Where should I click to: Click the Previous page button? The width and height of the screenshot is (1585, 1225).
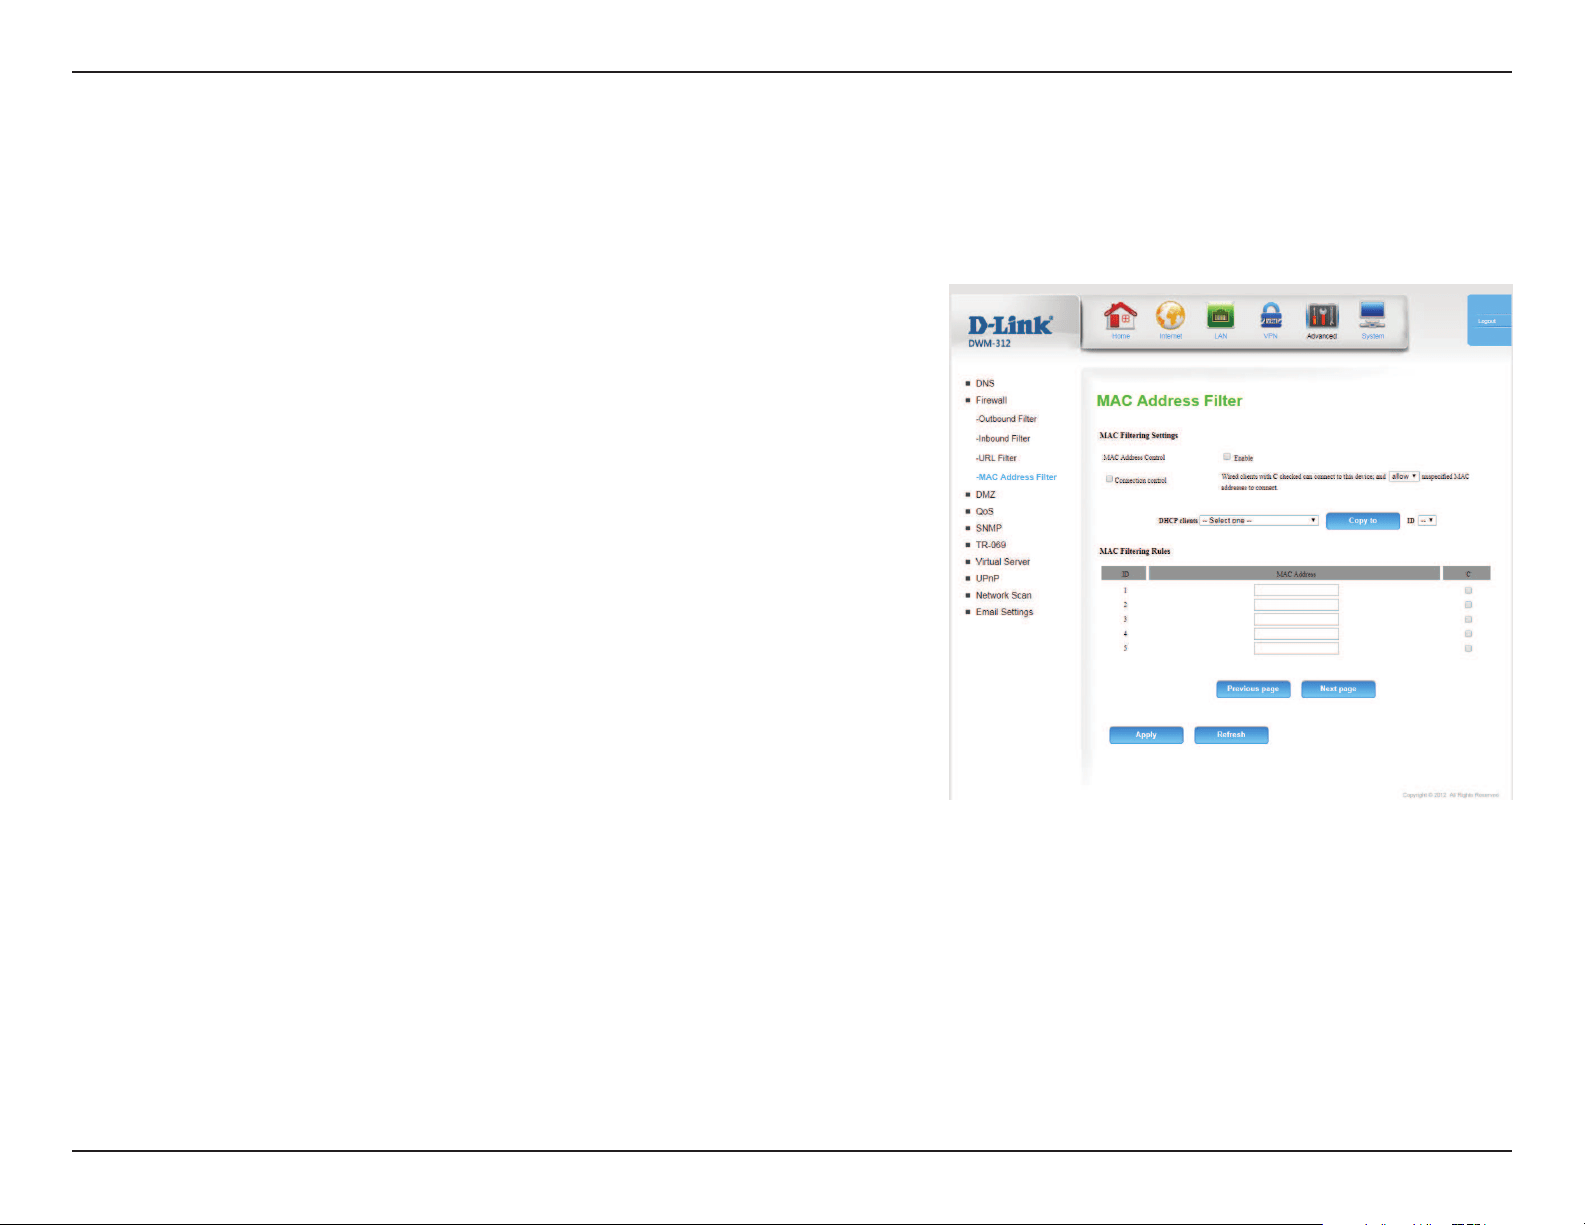[x=1253, y=689]
